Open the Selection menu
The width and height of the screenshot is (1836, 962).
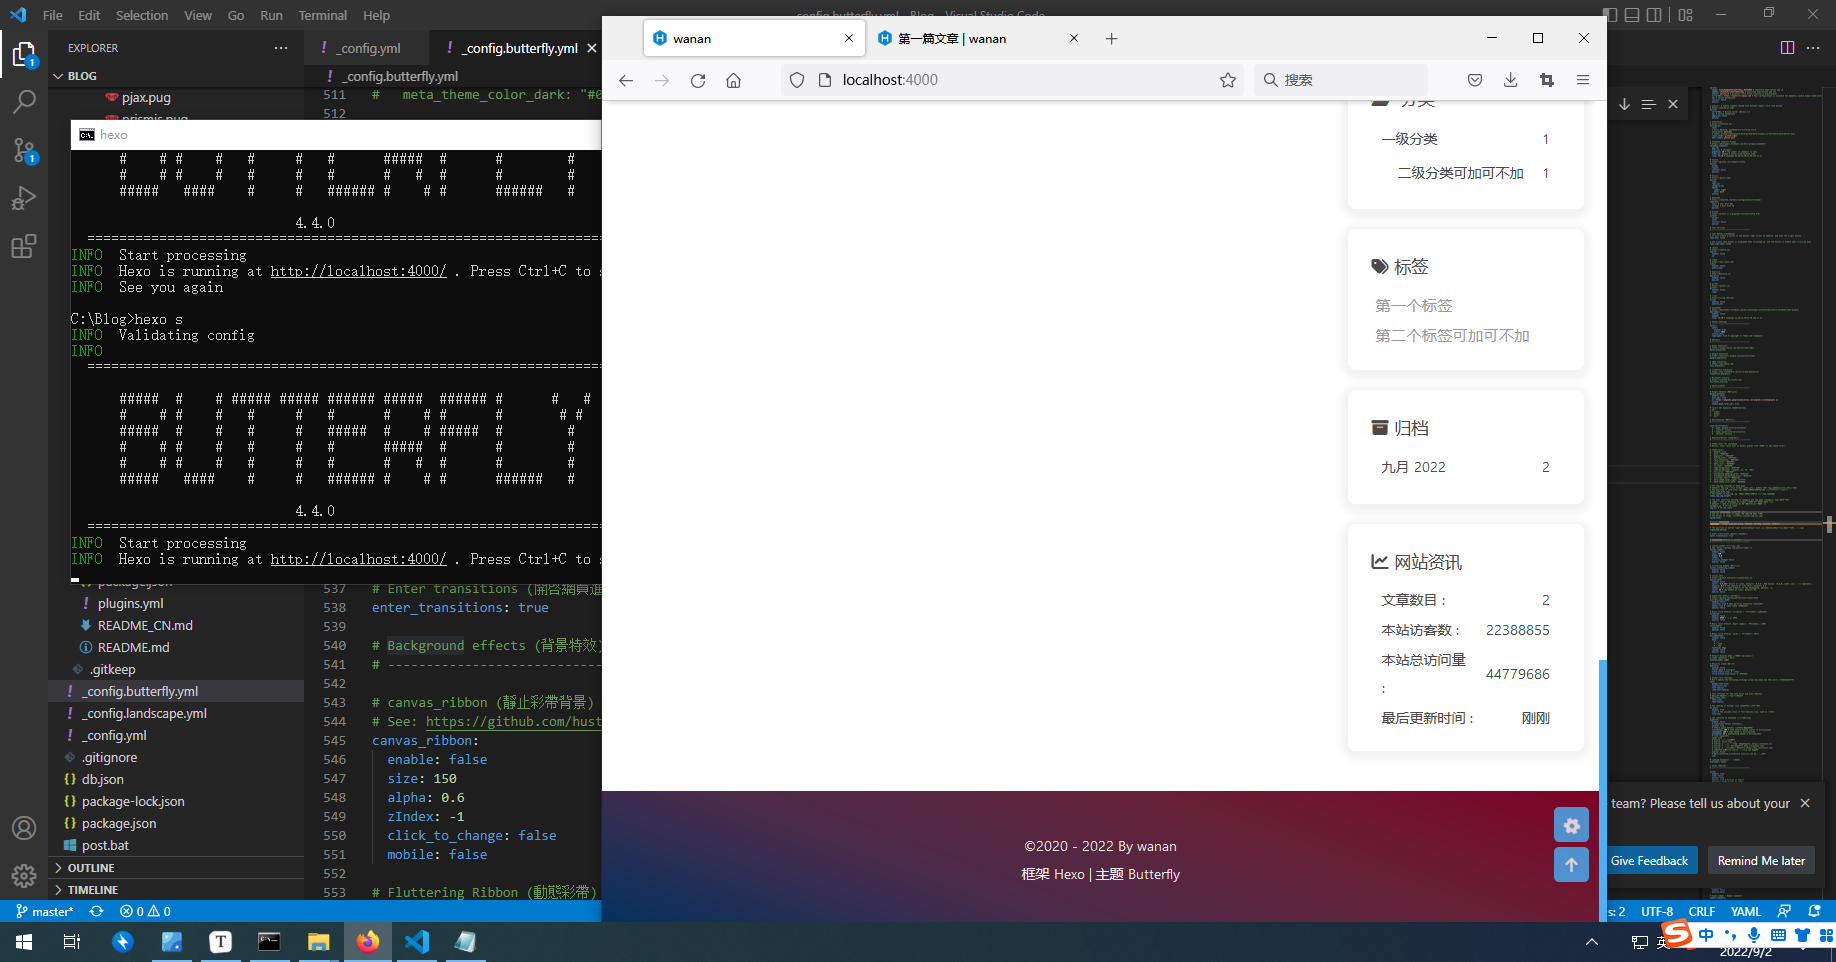point(142,15)
